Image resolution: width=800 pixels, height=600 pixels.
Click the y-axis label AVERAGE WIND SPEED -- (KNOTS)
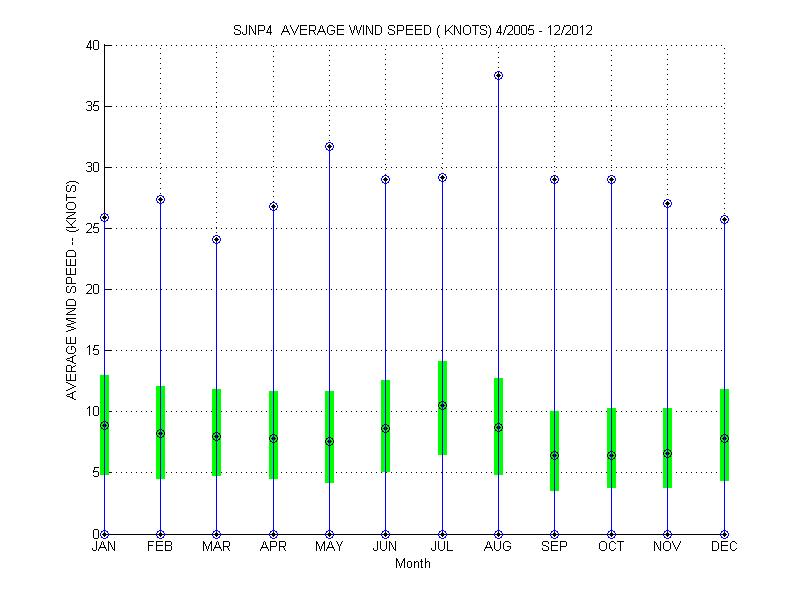click(x=71, y=290)
